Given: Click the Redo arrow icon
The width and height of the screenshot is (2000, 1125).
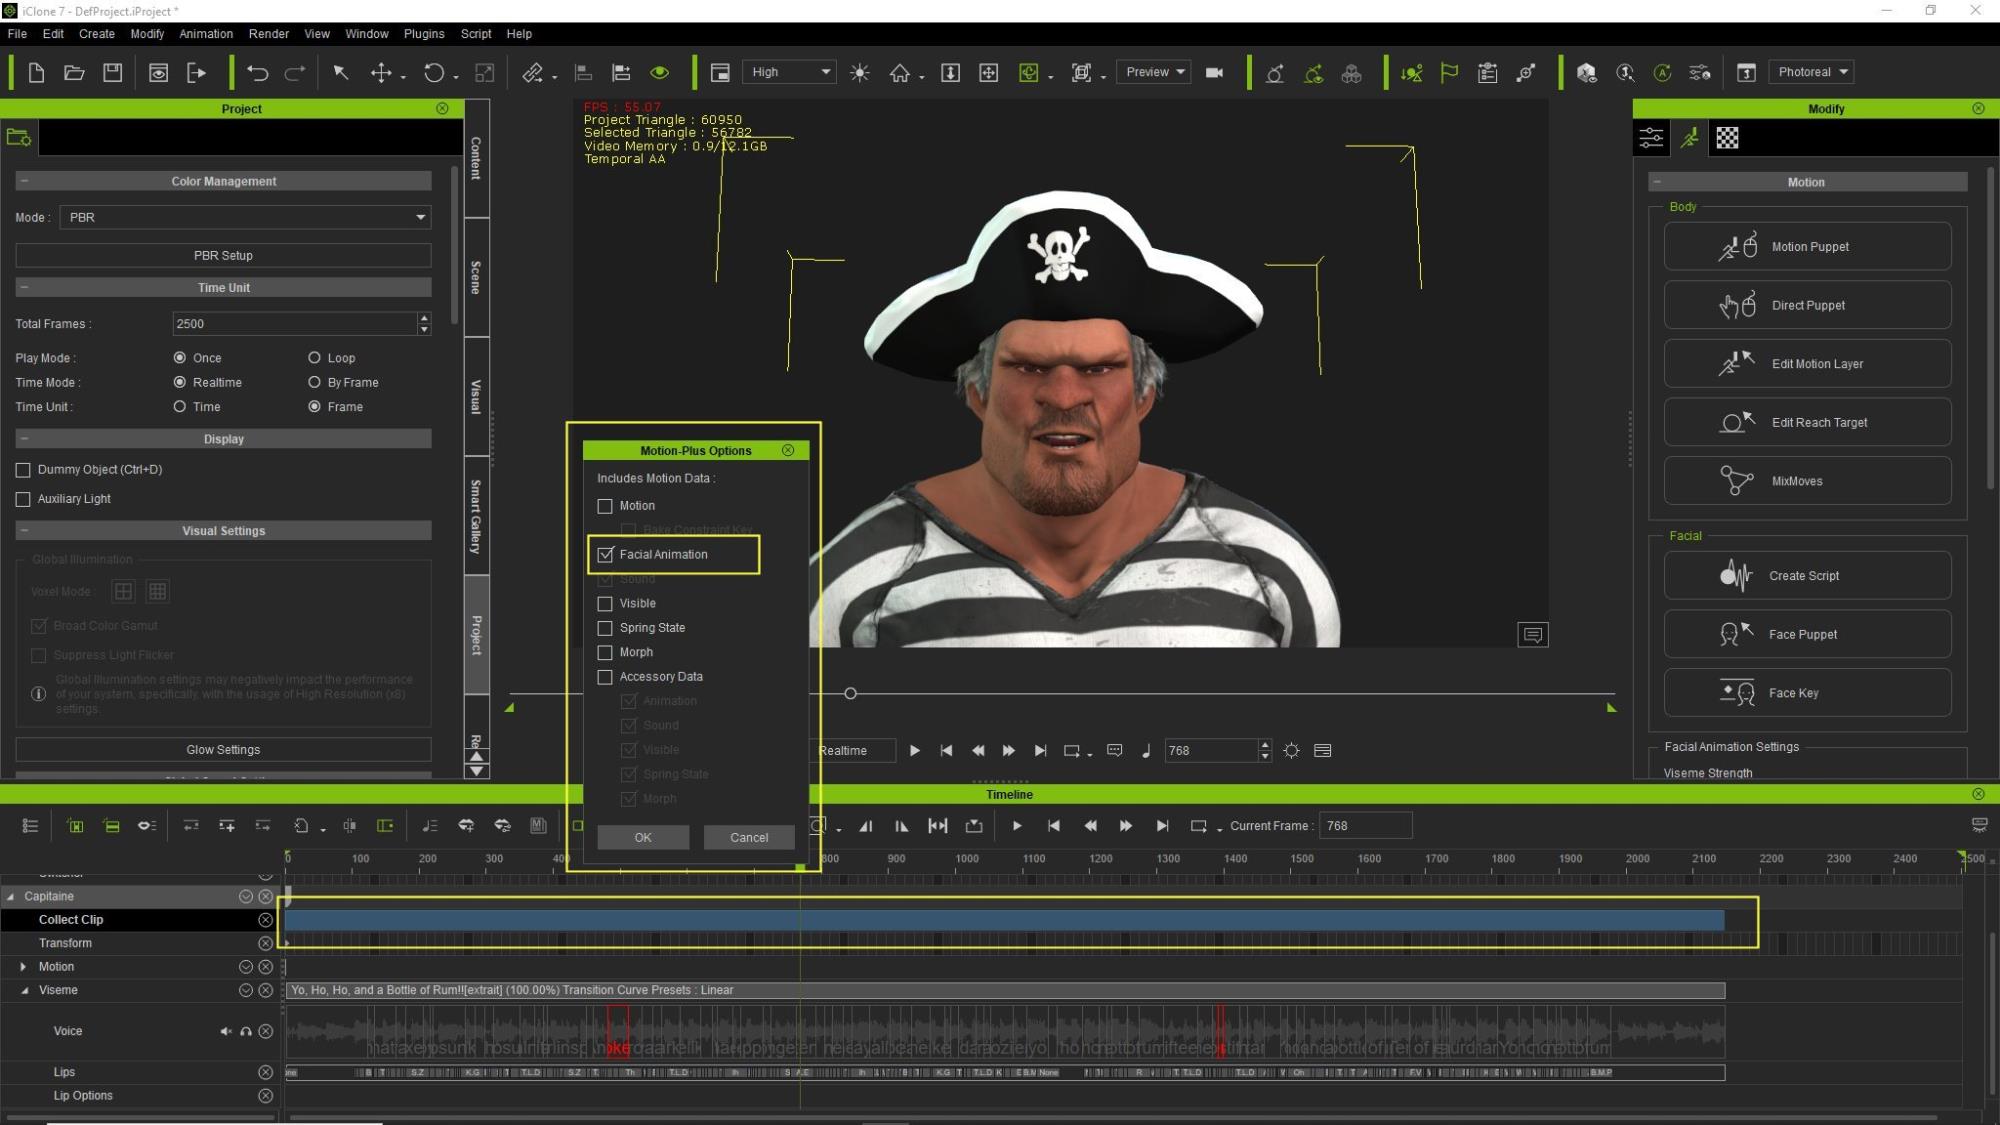Looking at the screenshot, I should tap(295, 72).
